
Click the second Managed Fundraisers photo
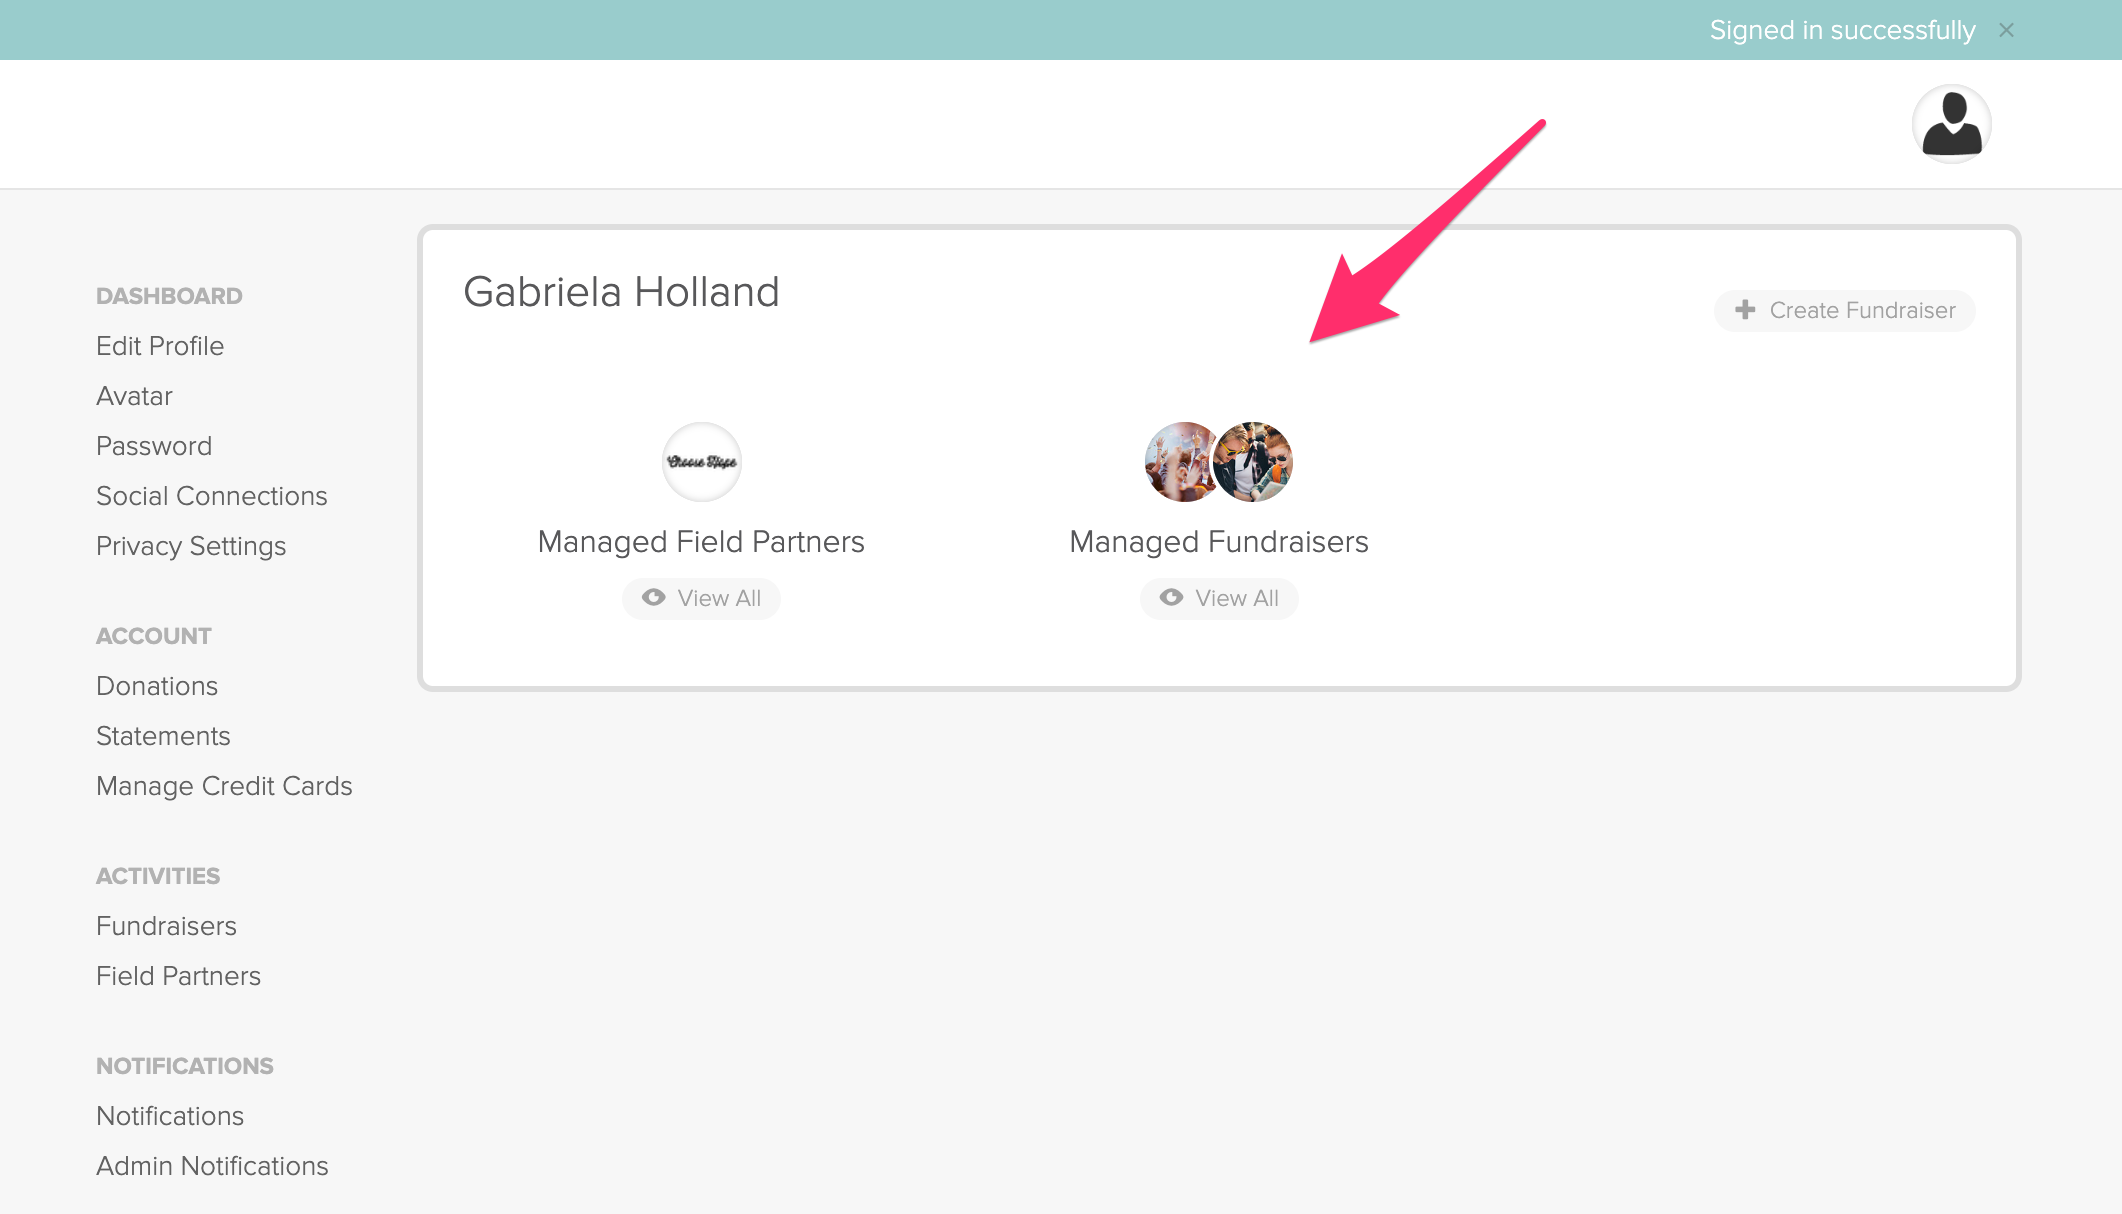[1254, 462]
